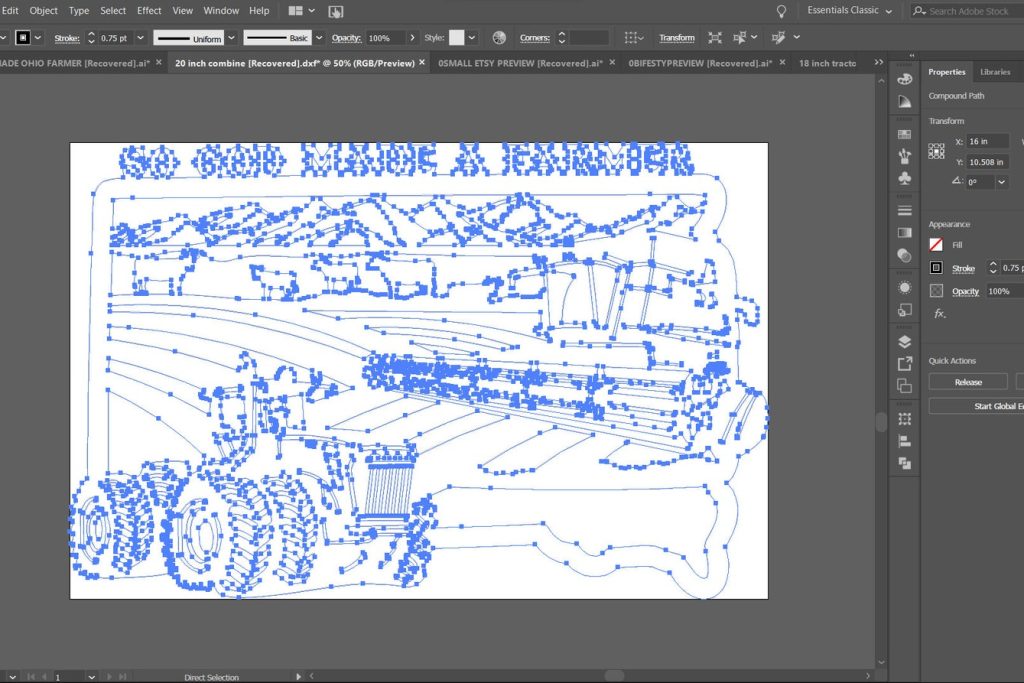Screen dimensions: 1024x683
Task: Open the Brushes panel icon
Action: (x=905, y=155)
